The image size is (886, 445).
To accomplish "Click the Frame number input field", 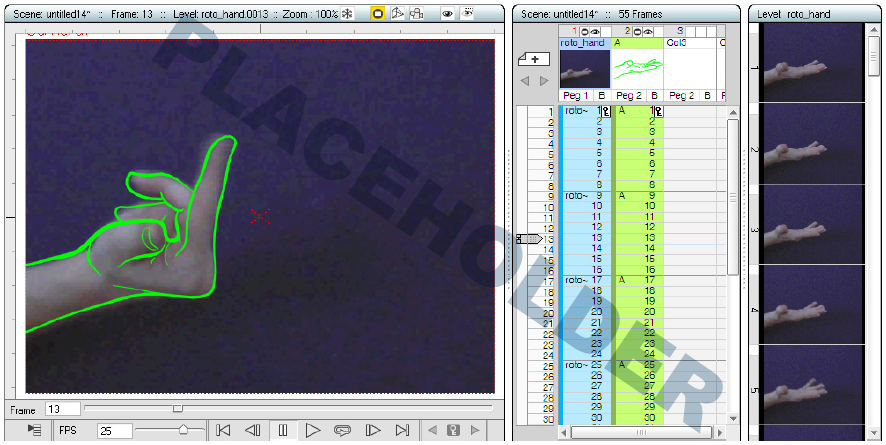I will 62,409.
